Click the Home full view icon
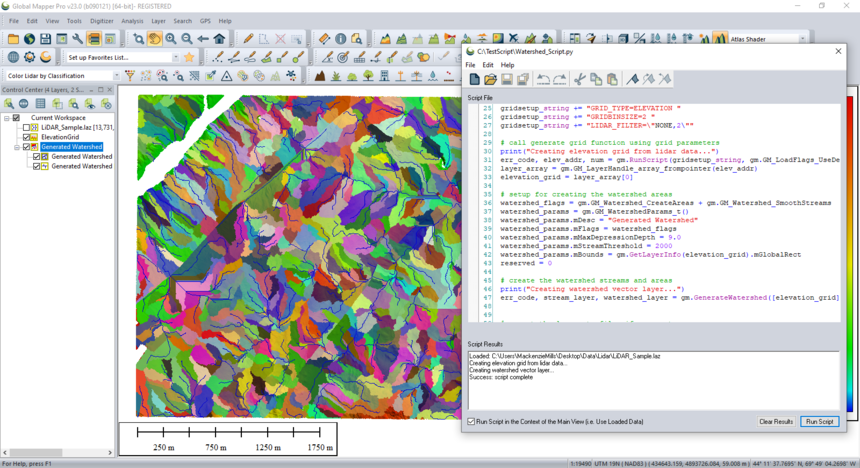This screenshot has width=860, height=468. point(219,39)
